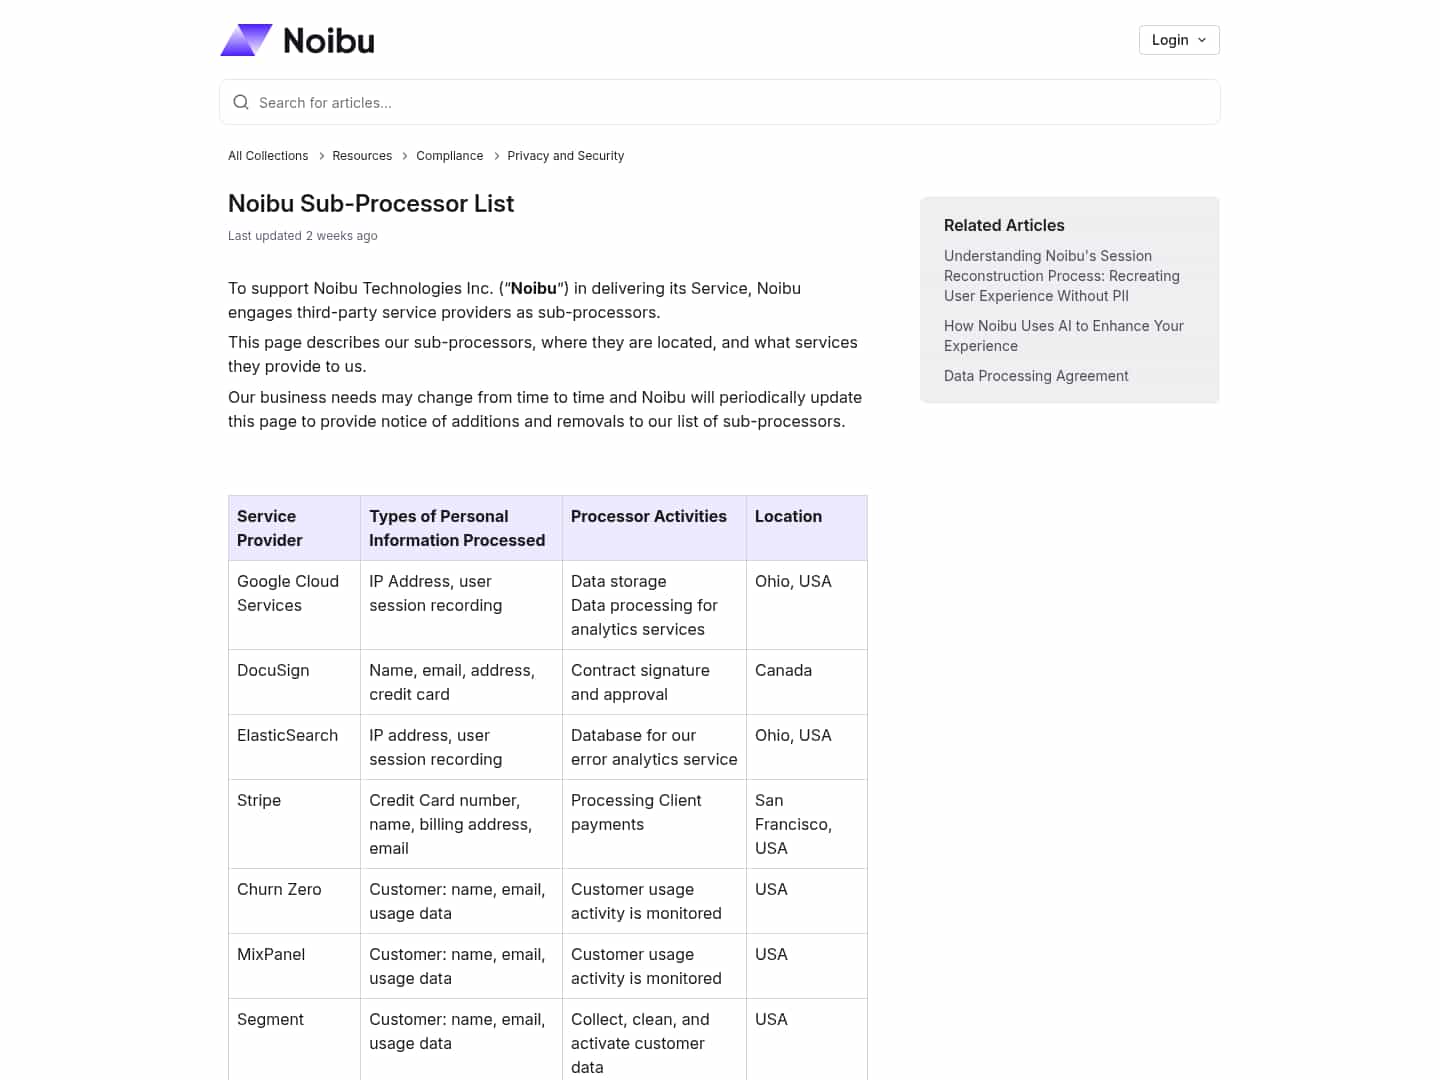Select Privacy and Security breadcrumb

click(565, 156)
